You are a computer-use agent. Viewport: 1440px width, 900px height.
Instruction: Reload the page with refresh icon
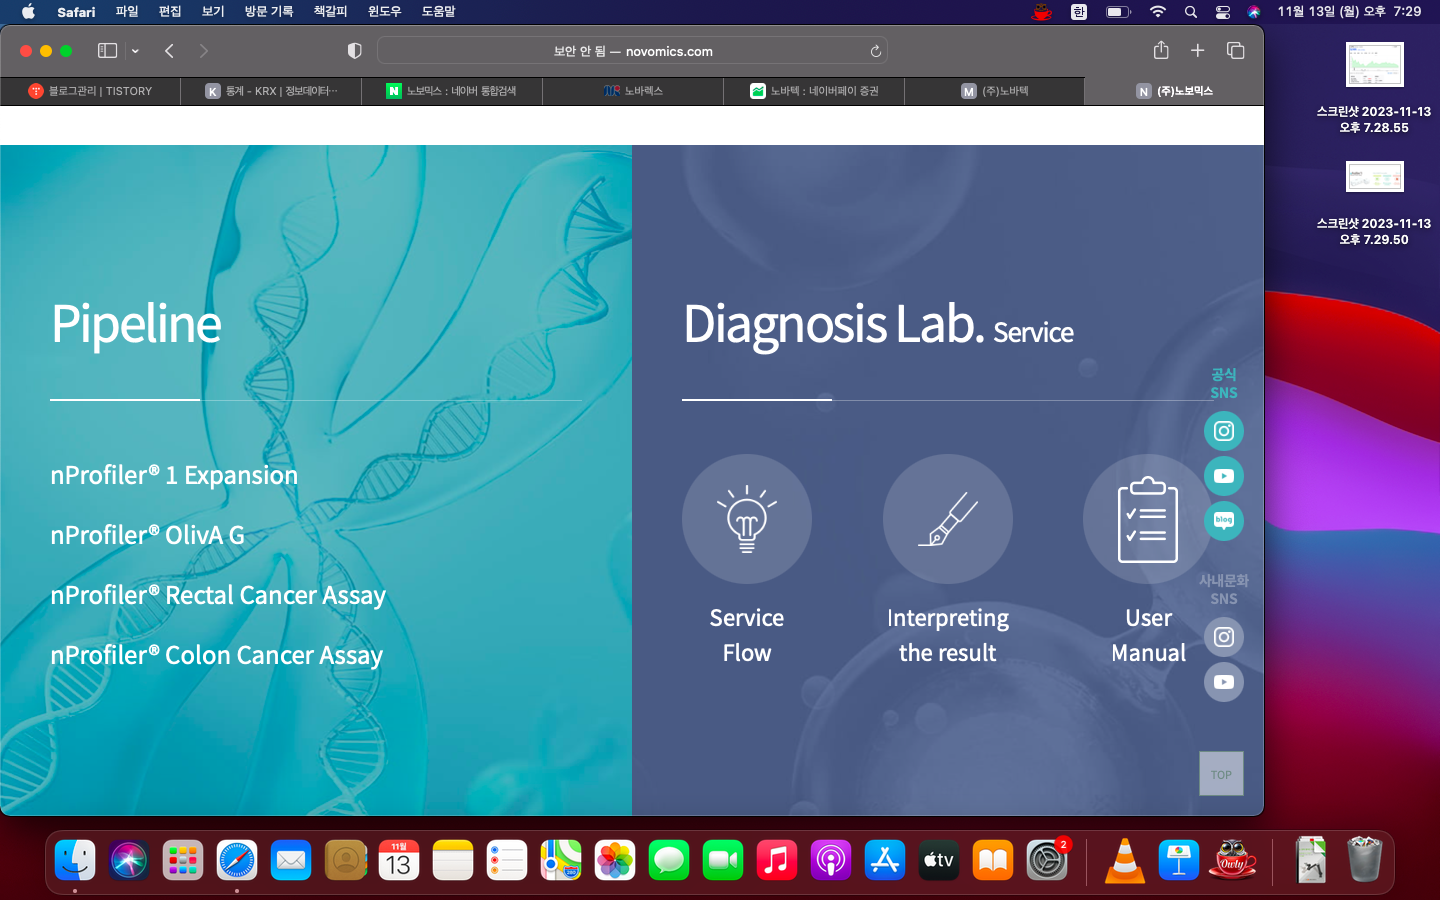875,51
